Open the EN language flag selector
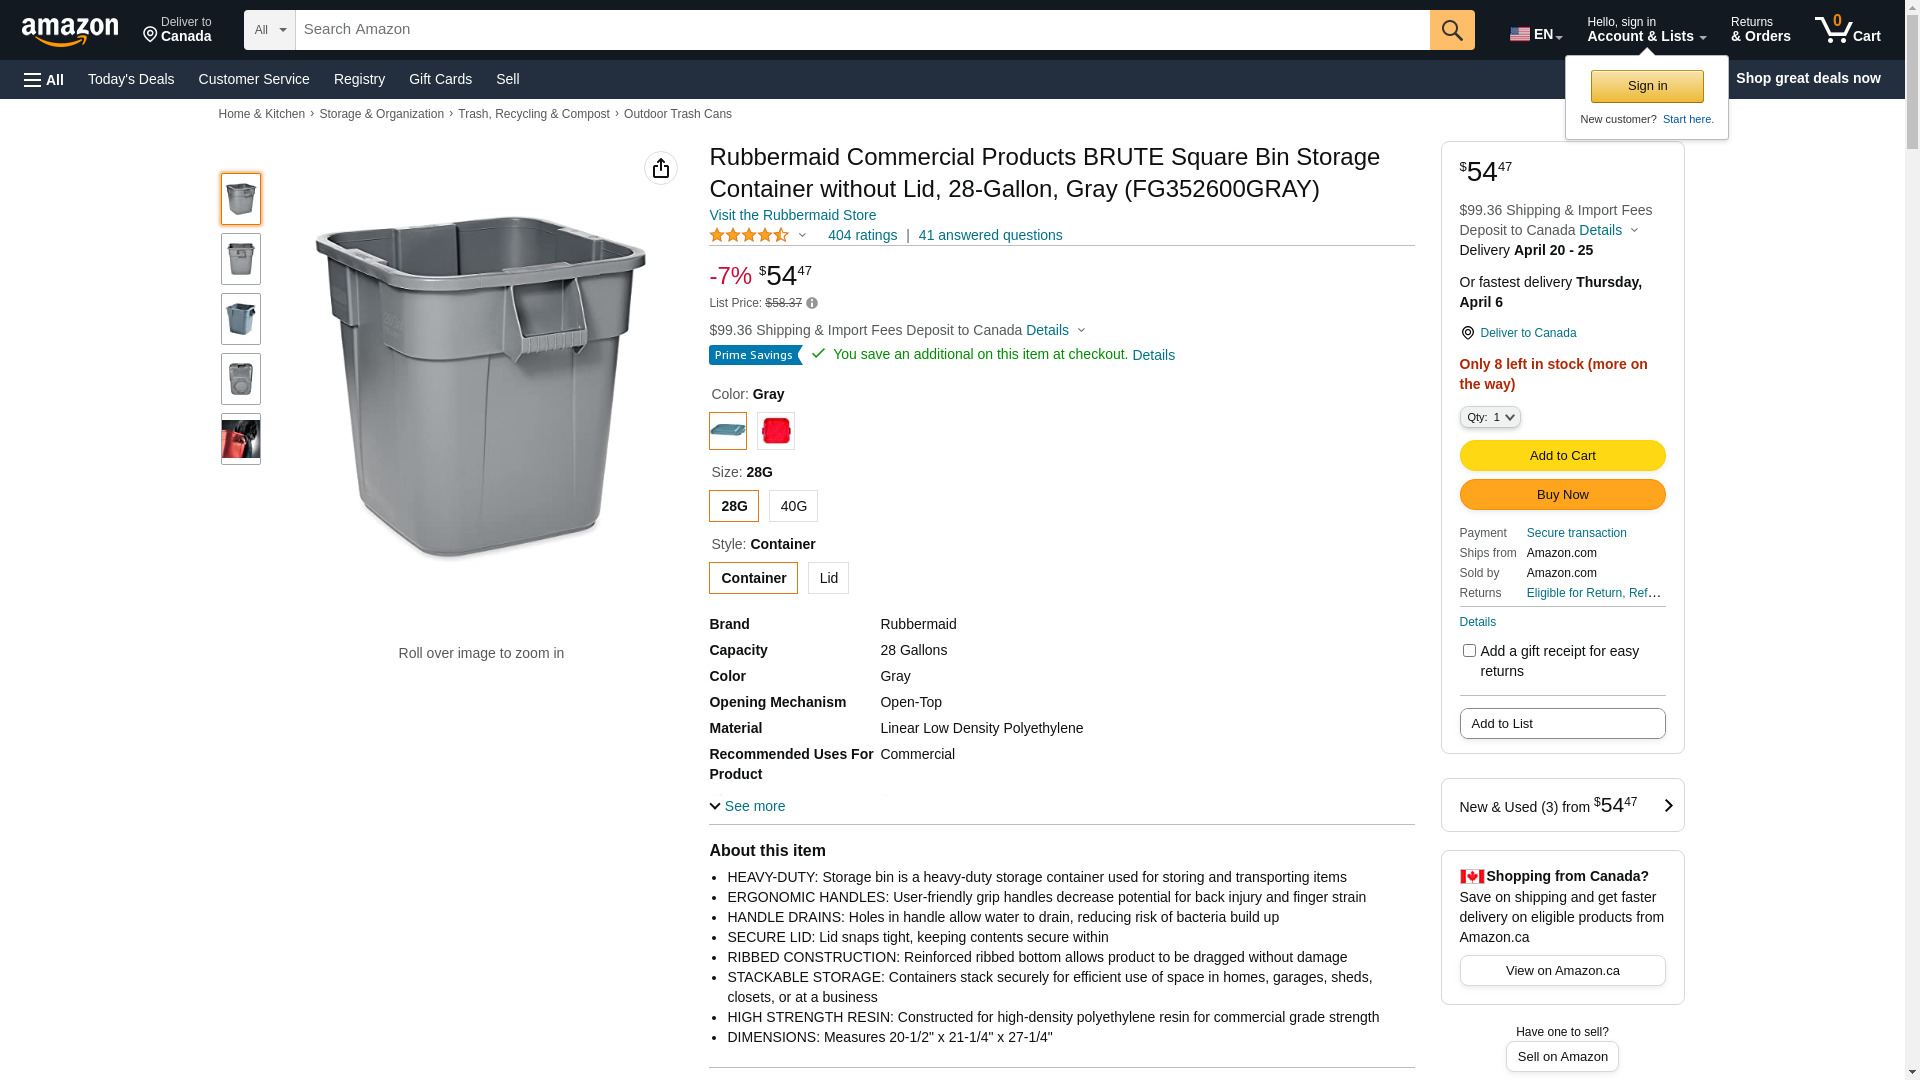Screen dimensions: 1920x1080 (1536, 34)
